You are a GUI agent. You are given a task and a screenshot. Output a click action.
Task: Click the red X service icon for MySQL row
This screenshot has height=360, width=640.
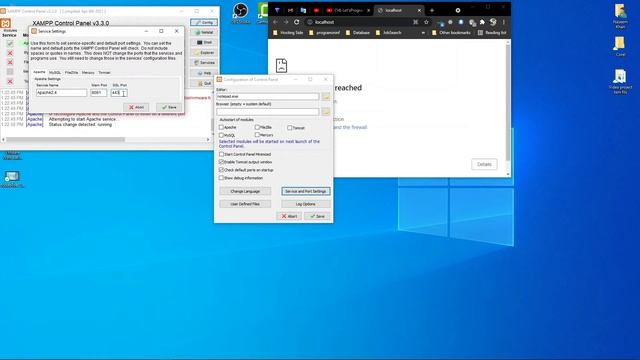click(10, 53)
